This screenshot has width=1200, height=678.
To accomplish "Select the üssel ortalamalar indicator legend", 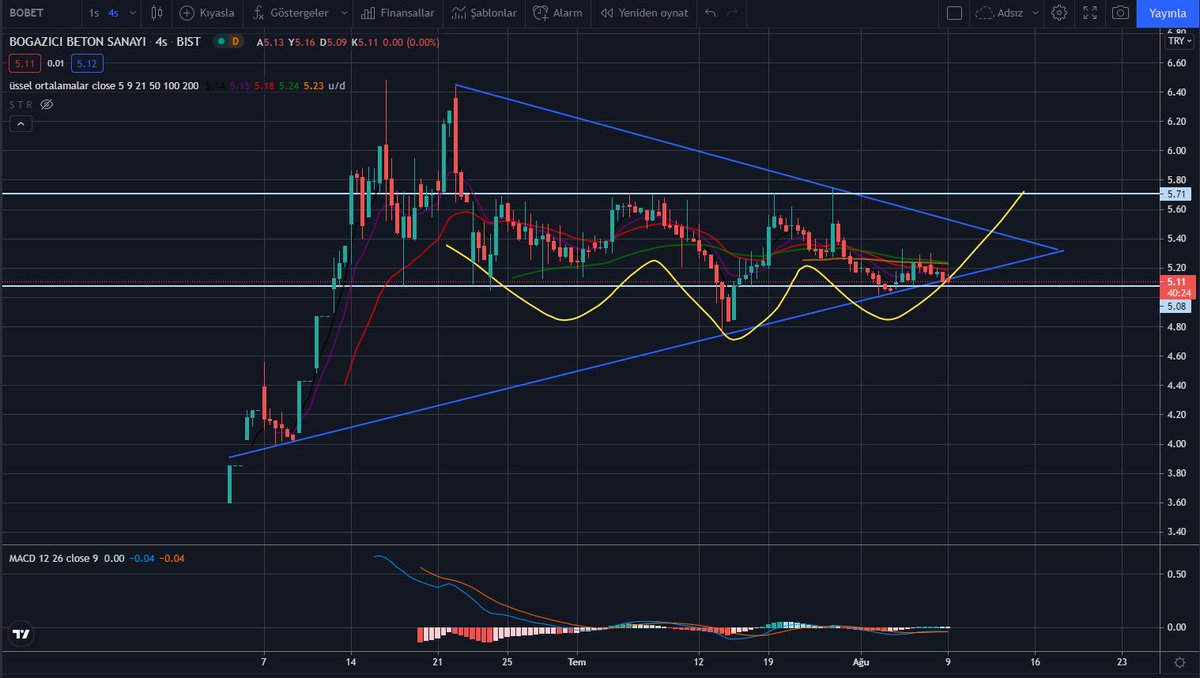I will (x=103, y=86).
